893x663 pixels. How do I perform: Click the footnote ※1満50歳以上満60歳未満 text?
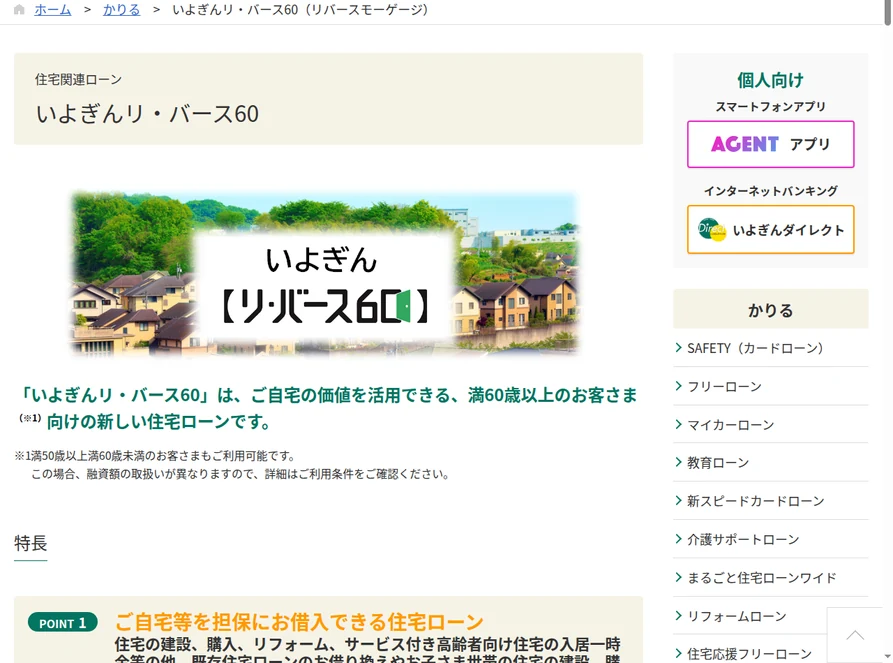[x=155, y=456]
